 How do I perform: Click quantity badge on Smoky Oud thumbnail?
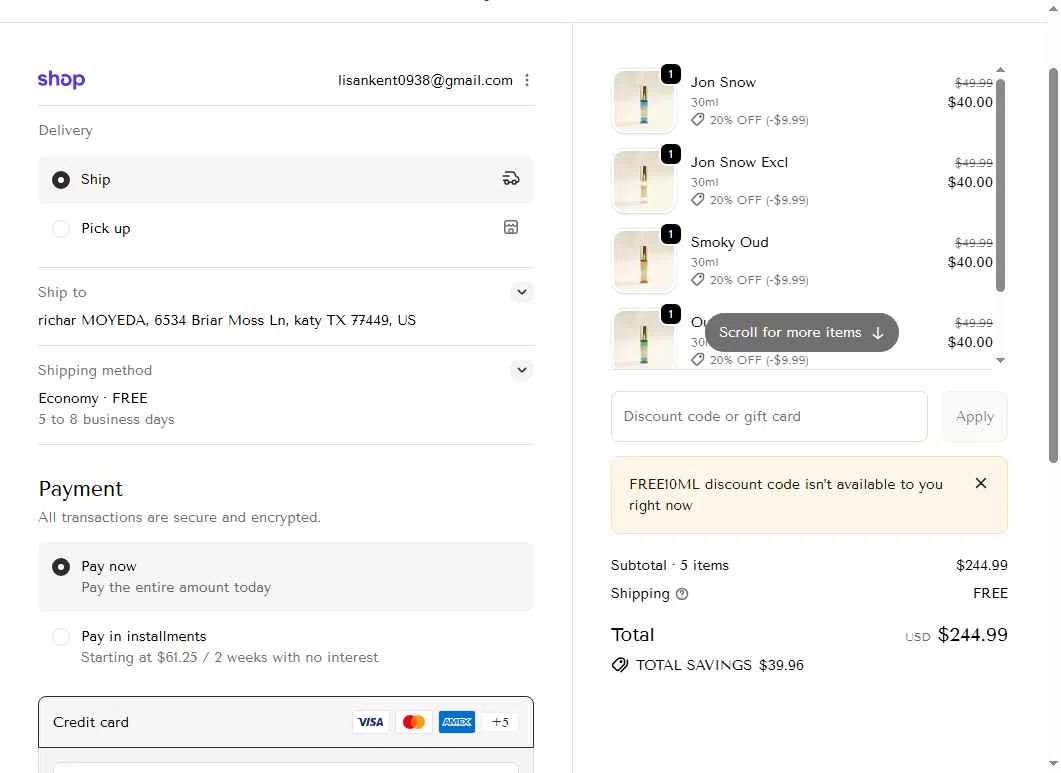(671, 234)
